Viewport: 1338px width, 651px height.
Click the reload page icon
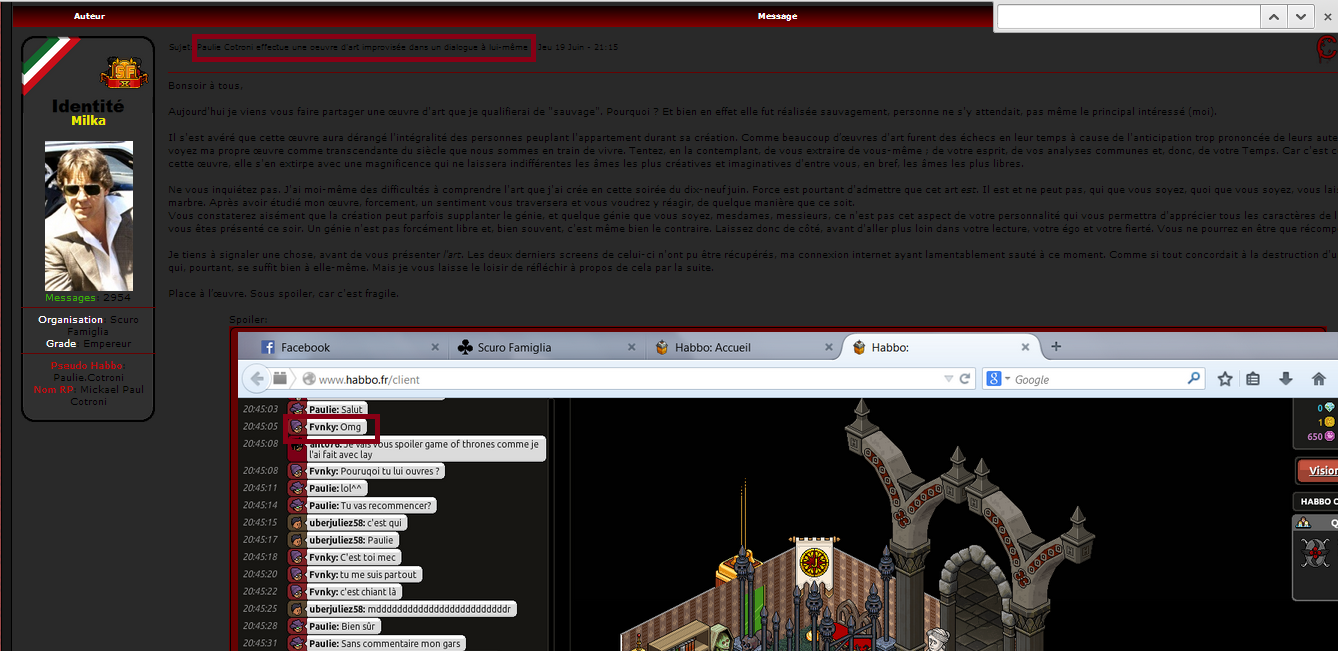(x=965, y=379)
